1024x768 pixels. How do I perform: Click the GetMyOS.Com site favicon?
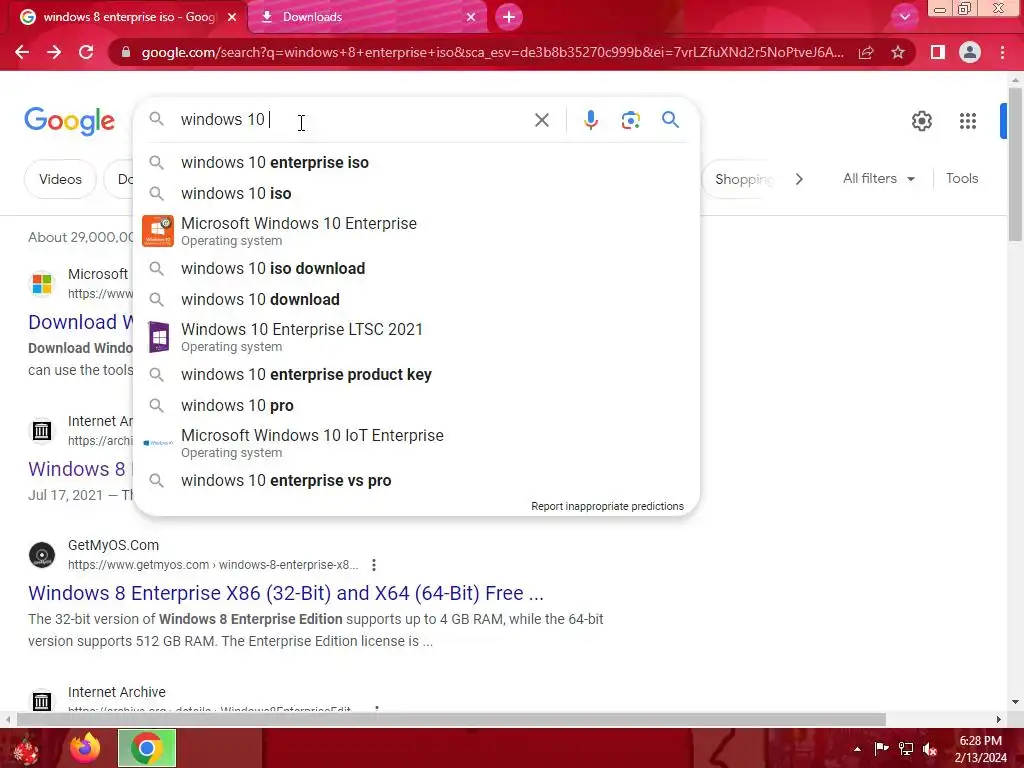click(x=42, y=555)
